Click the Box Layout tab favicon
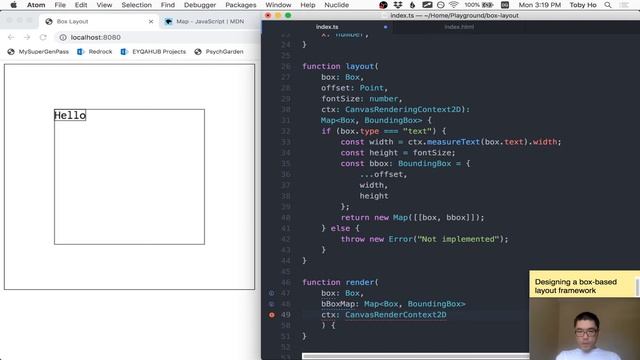 [49, 21]
